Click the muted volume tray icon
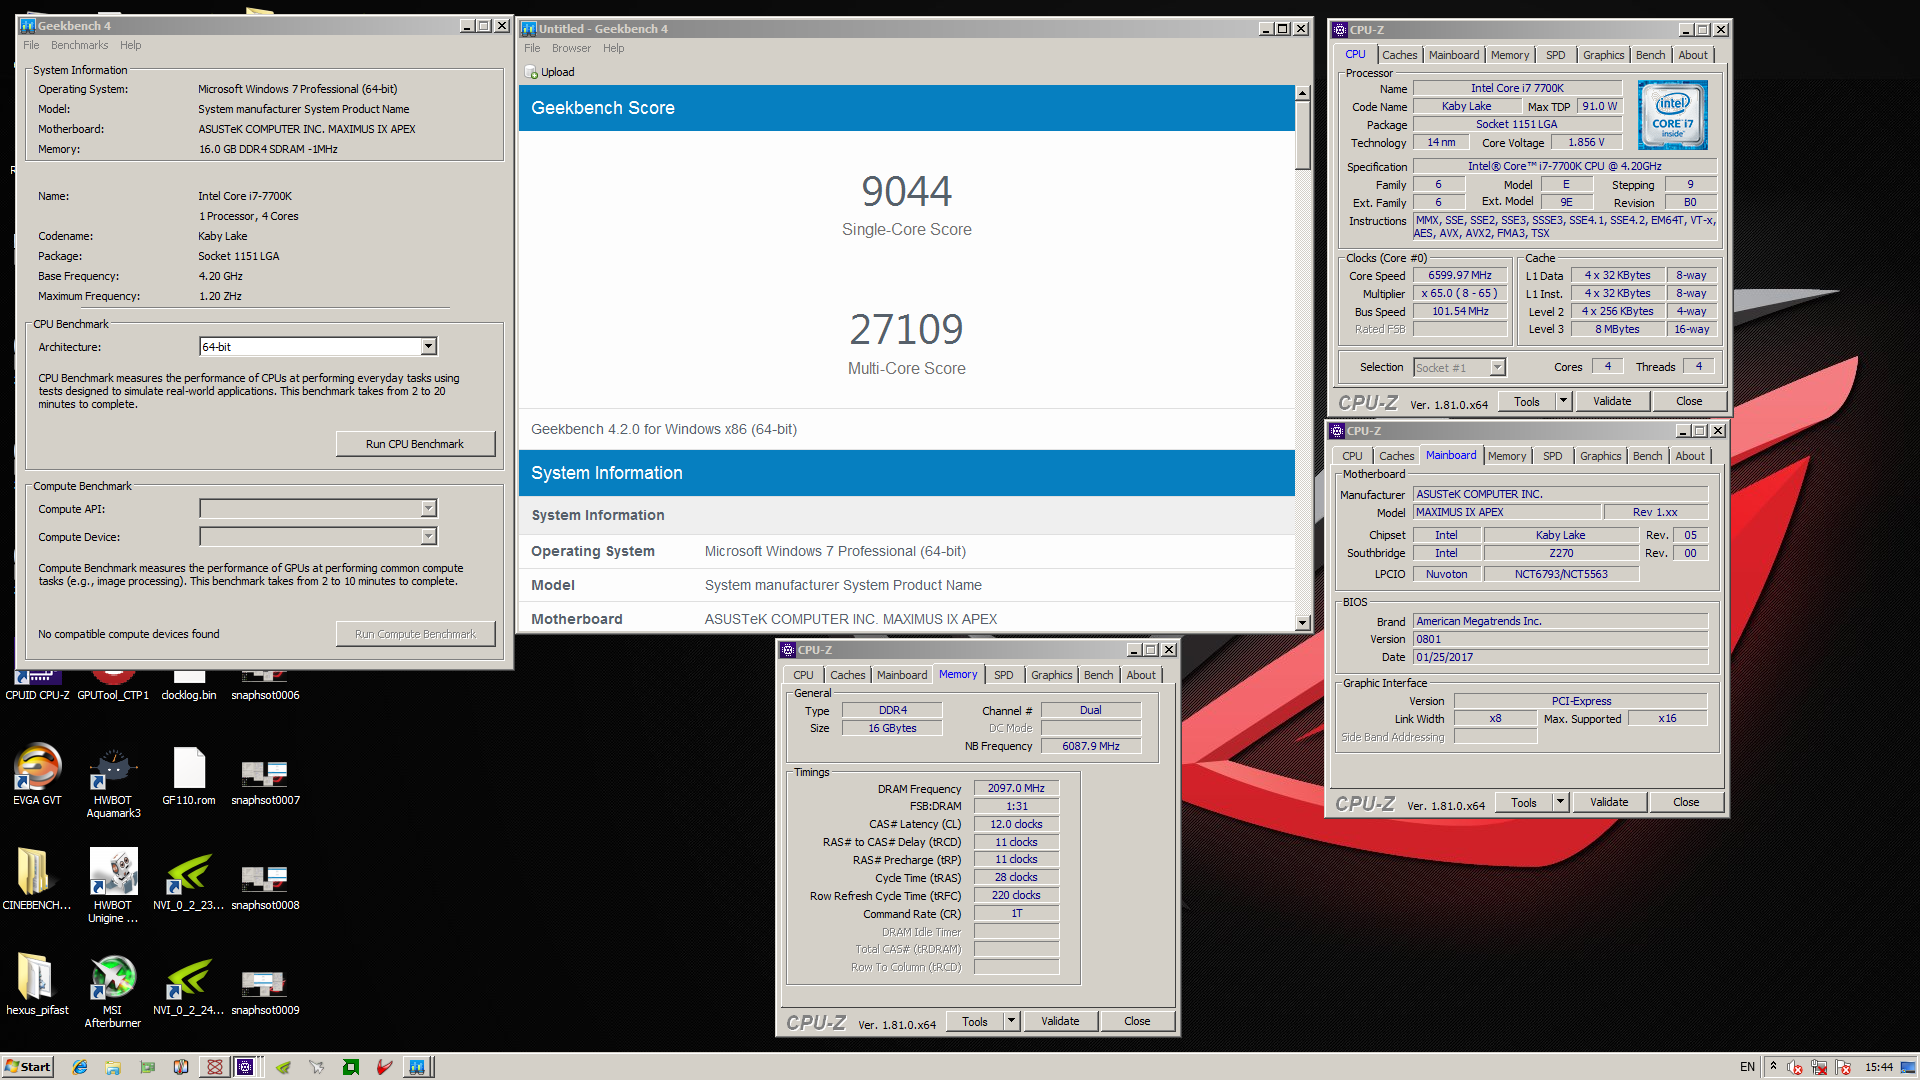The image size is (1920, 1080). pos(1794,1067)
